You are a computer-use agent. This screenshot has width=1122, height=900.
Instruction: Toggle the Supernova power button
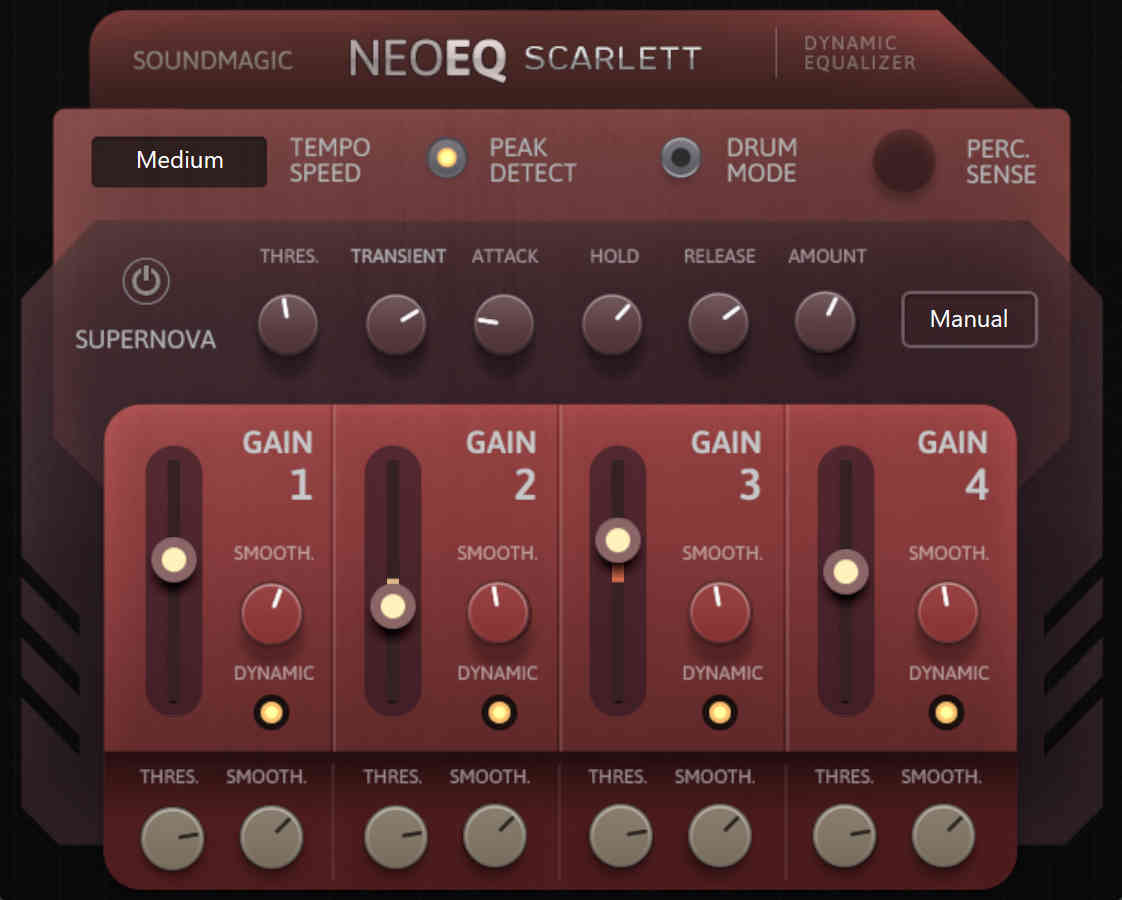[146, 281]
